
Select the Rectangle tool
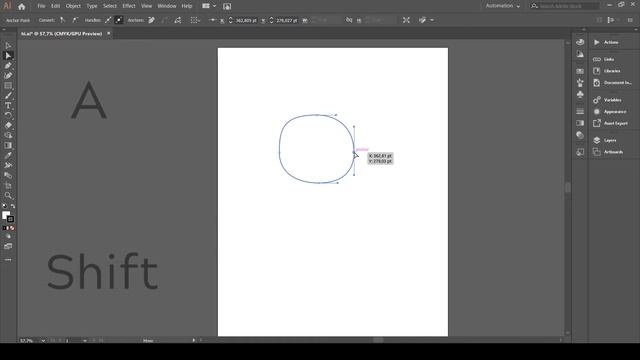pos(8,86)
